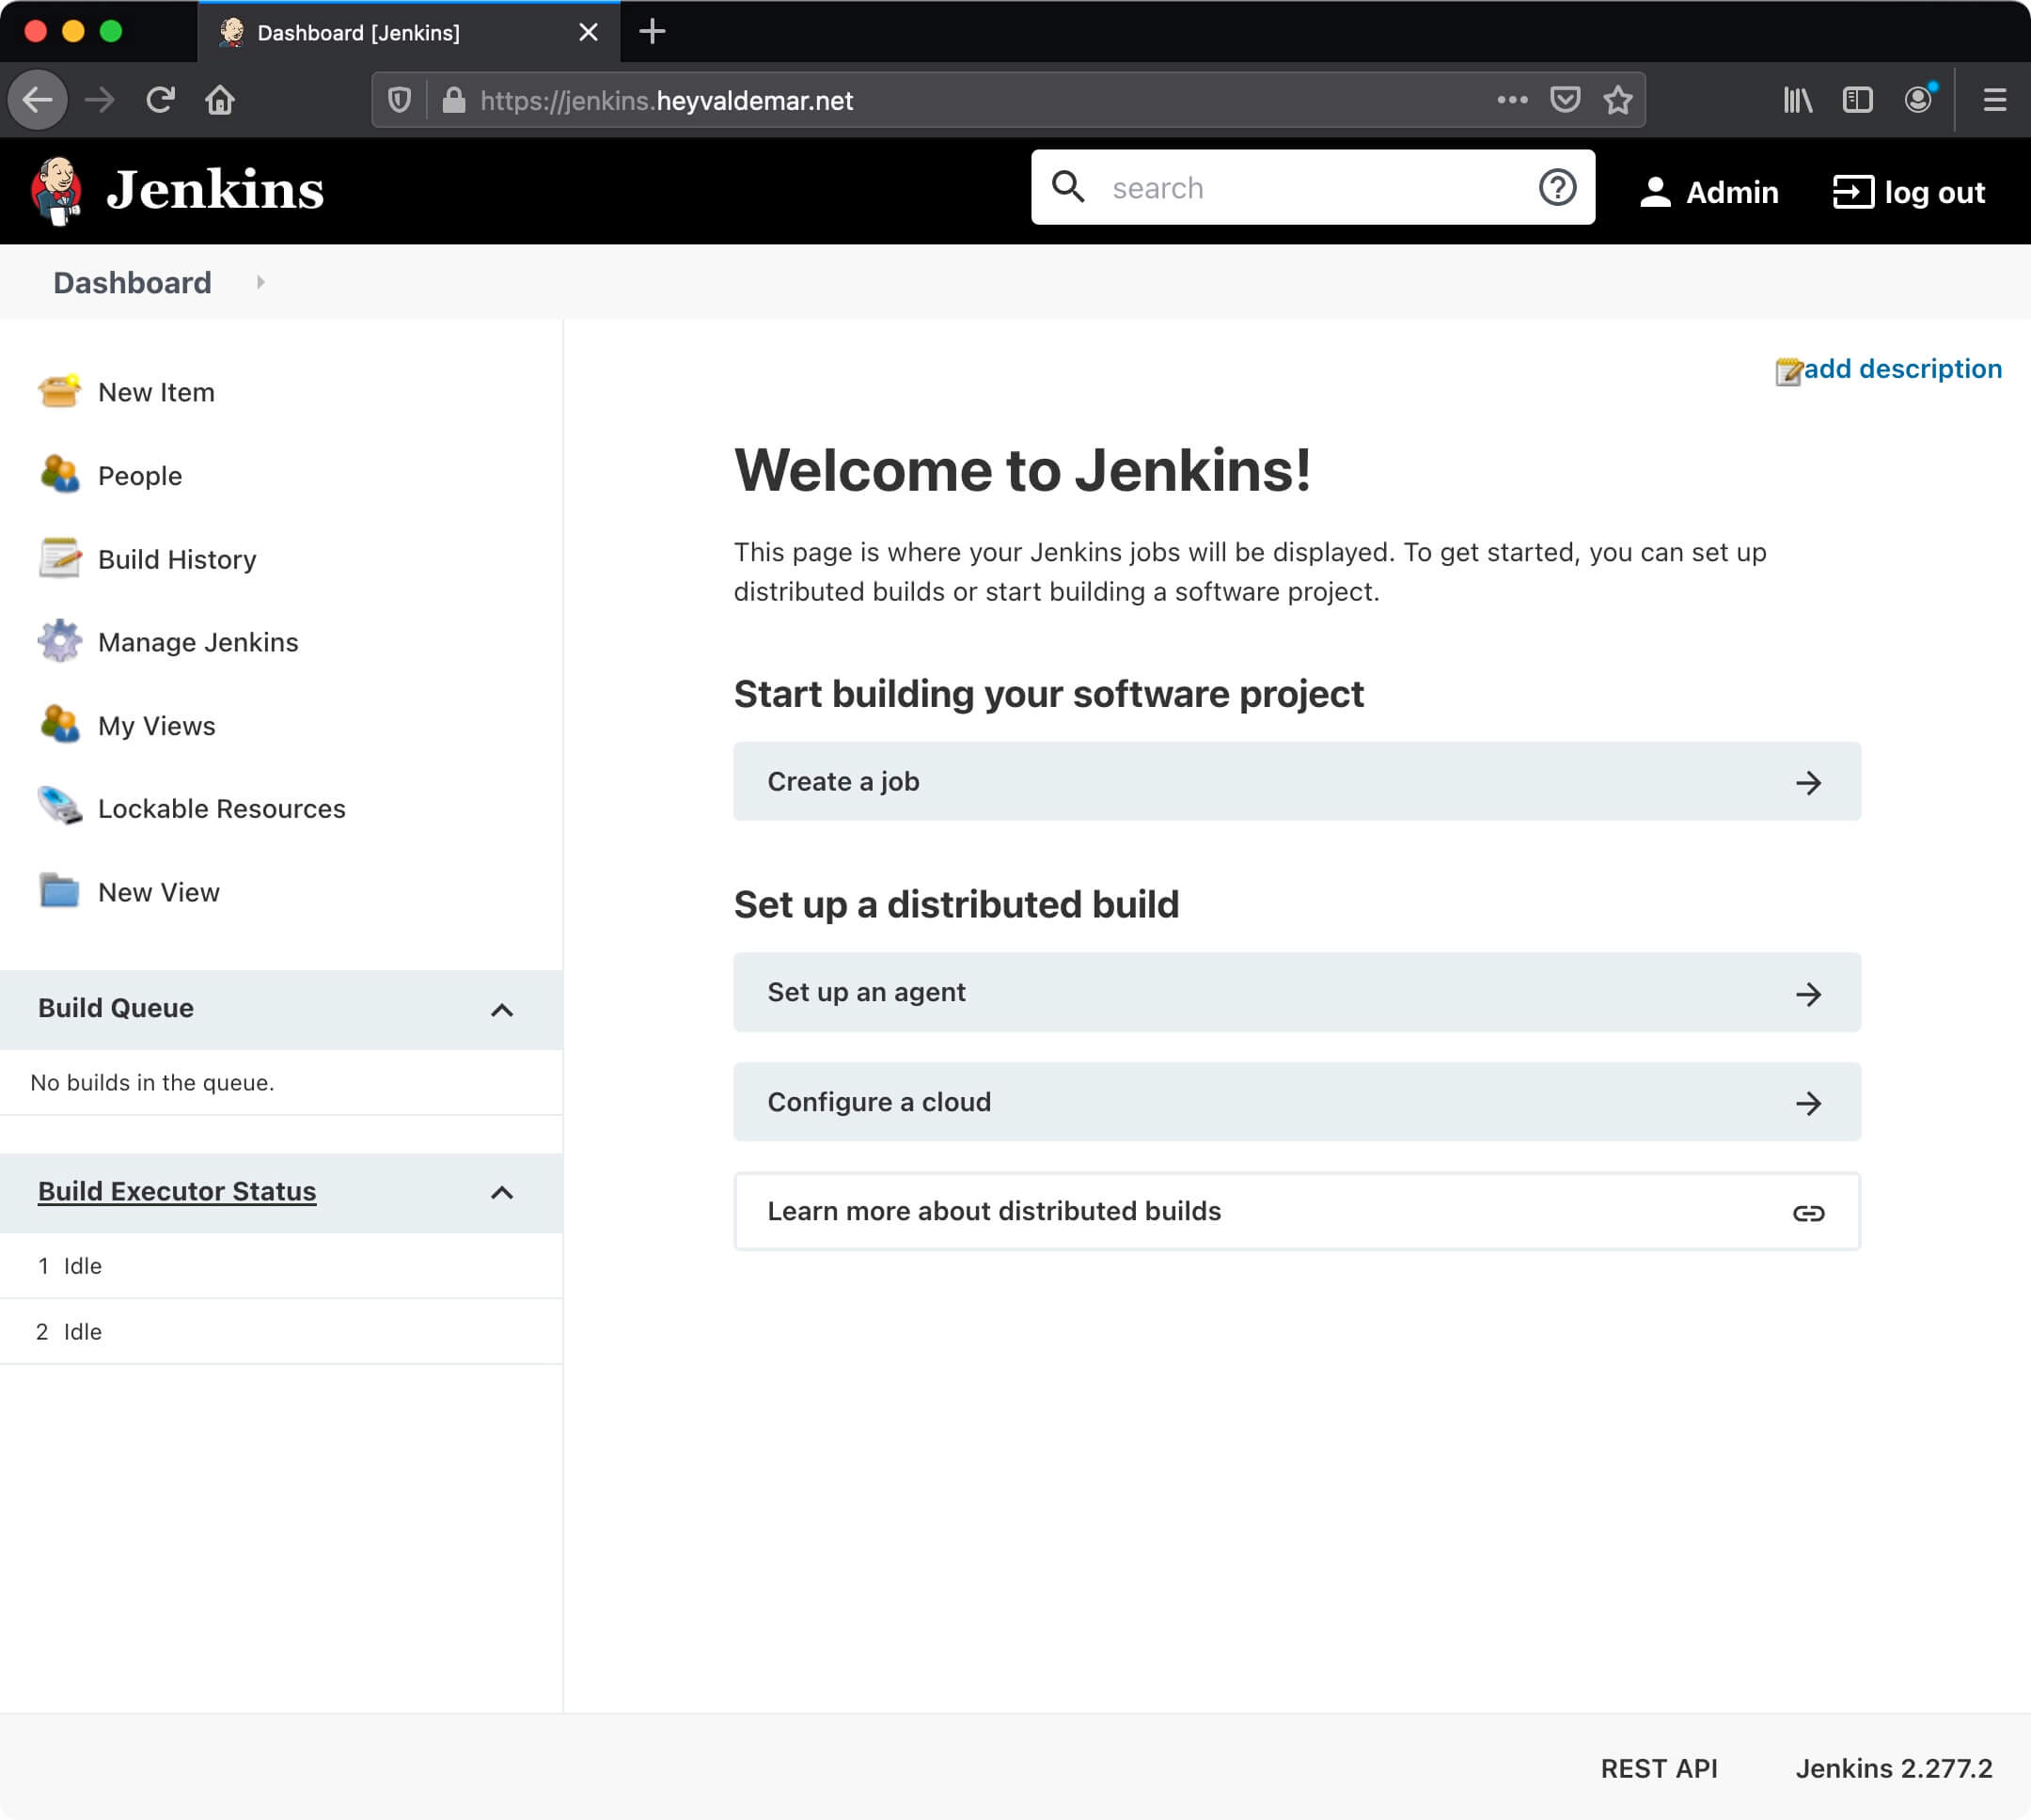This screenshot has height=1820, width=2031.
Task: Collapse the Build Executor Status section
Action: [x=501, y=1191]
